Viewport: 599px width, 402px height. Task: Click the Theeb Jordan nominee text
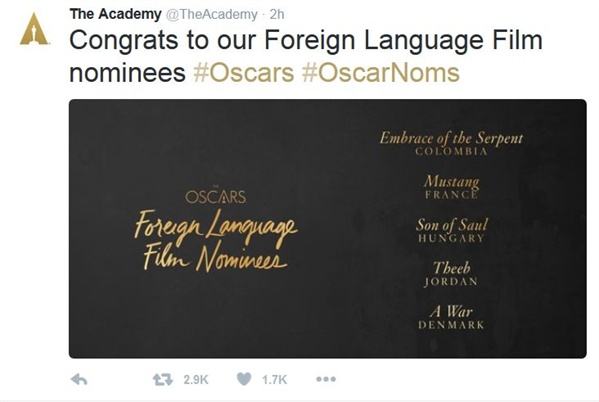[451, 274]
